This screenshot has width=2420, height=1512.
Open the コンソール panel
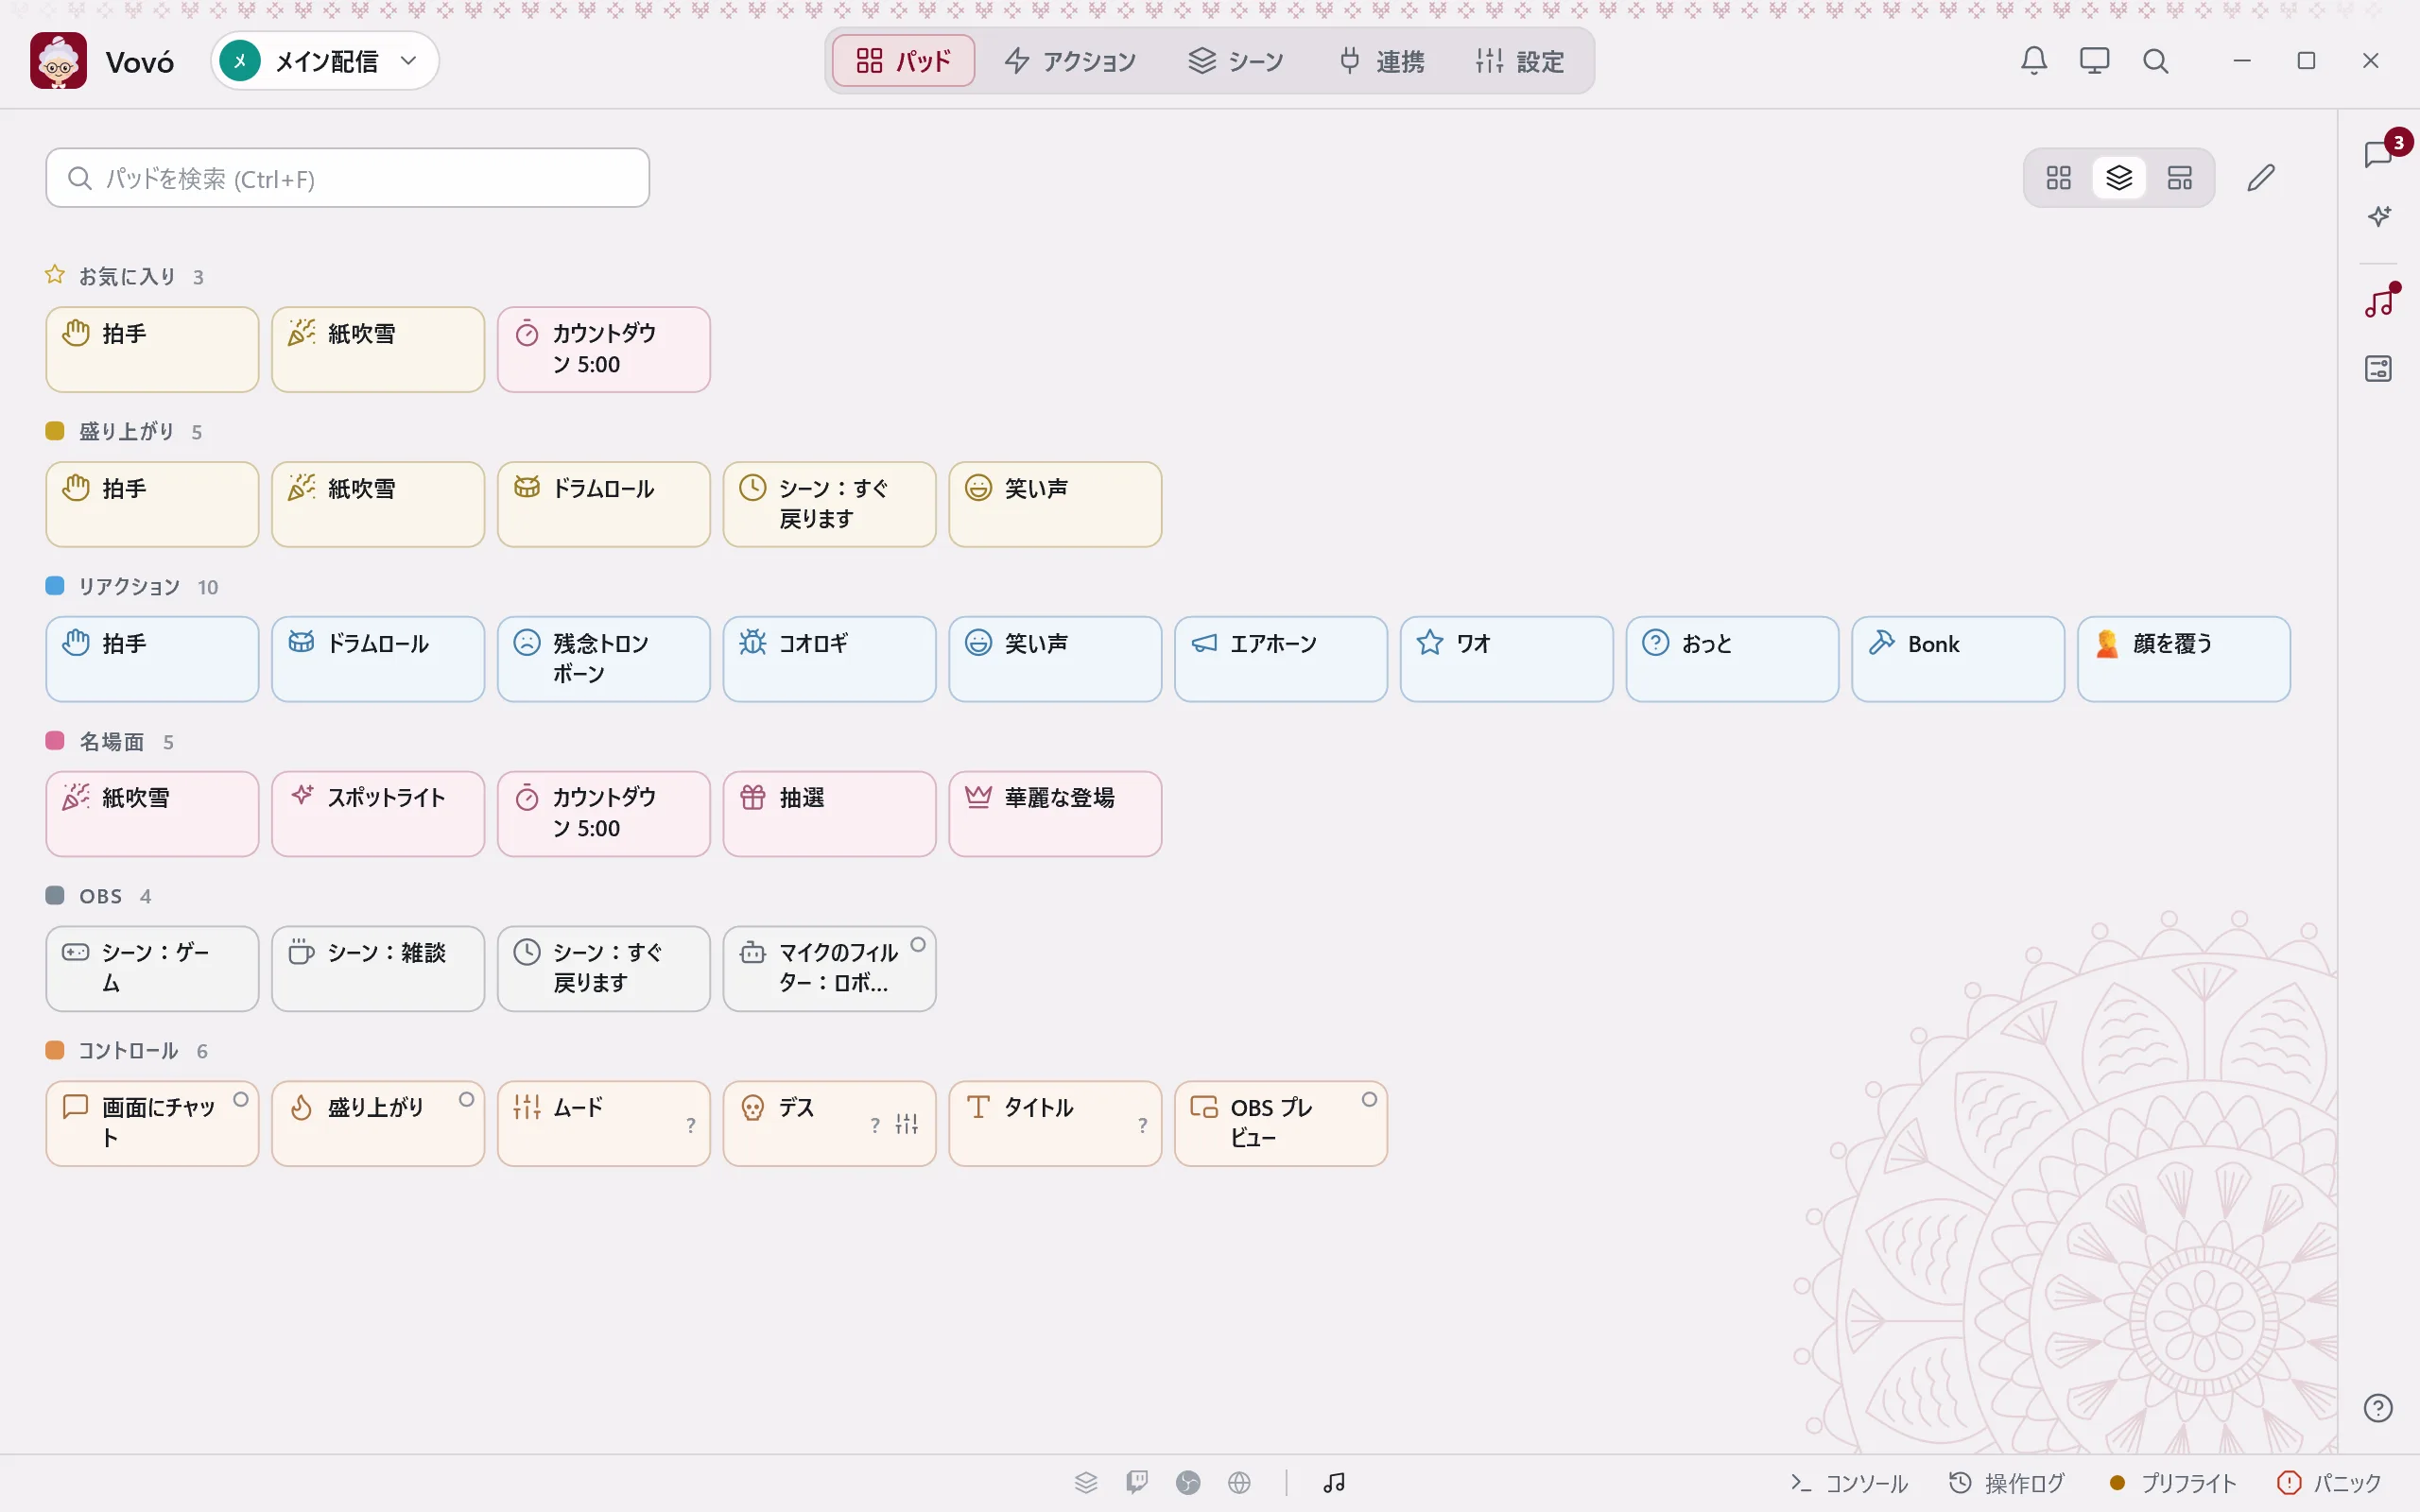(1849, 1482)
